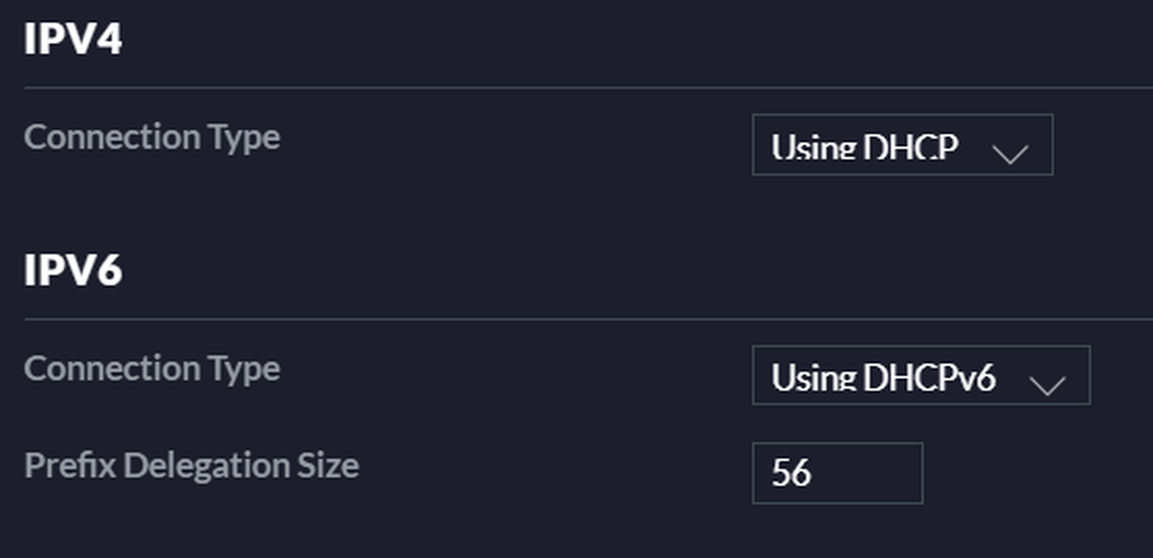The width and height of the screenshot is (1153, 558).
Task: Click the Connection Type label under IPV4
Action: pos(152,137)
